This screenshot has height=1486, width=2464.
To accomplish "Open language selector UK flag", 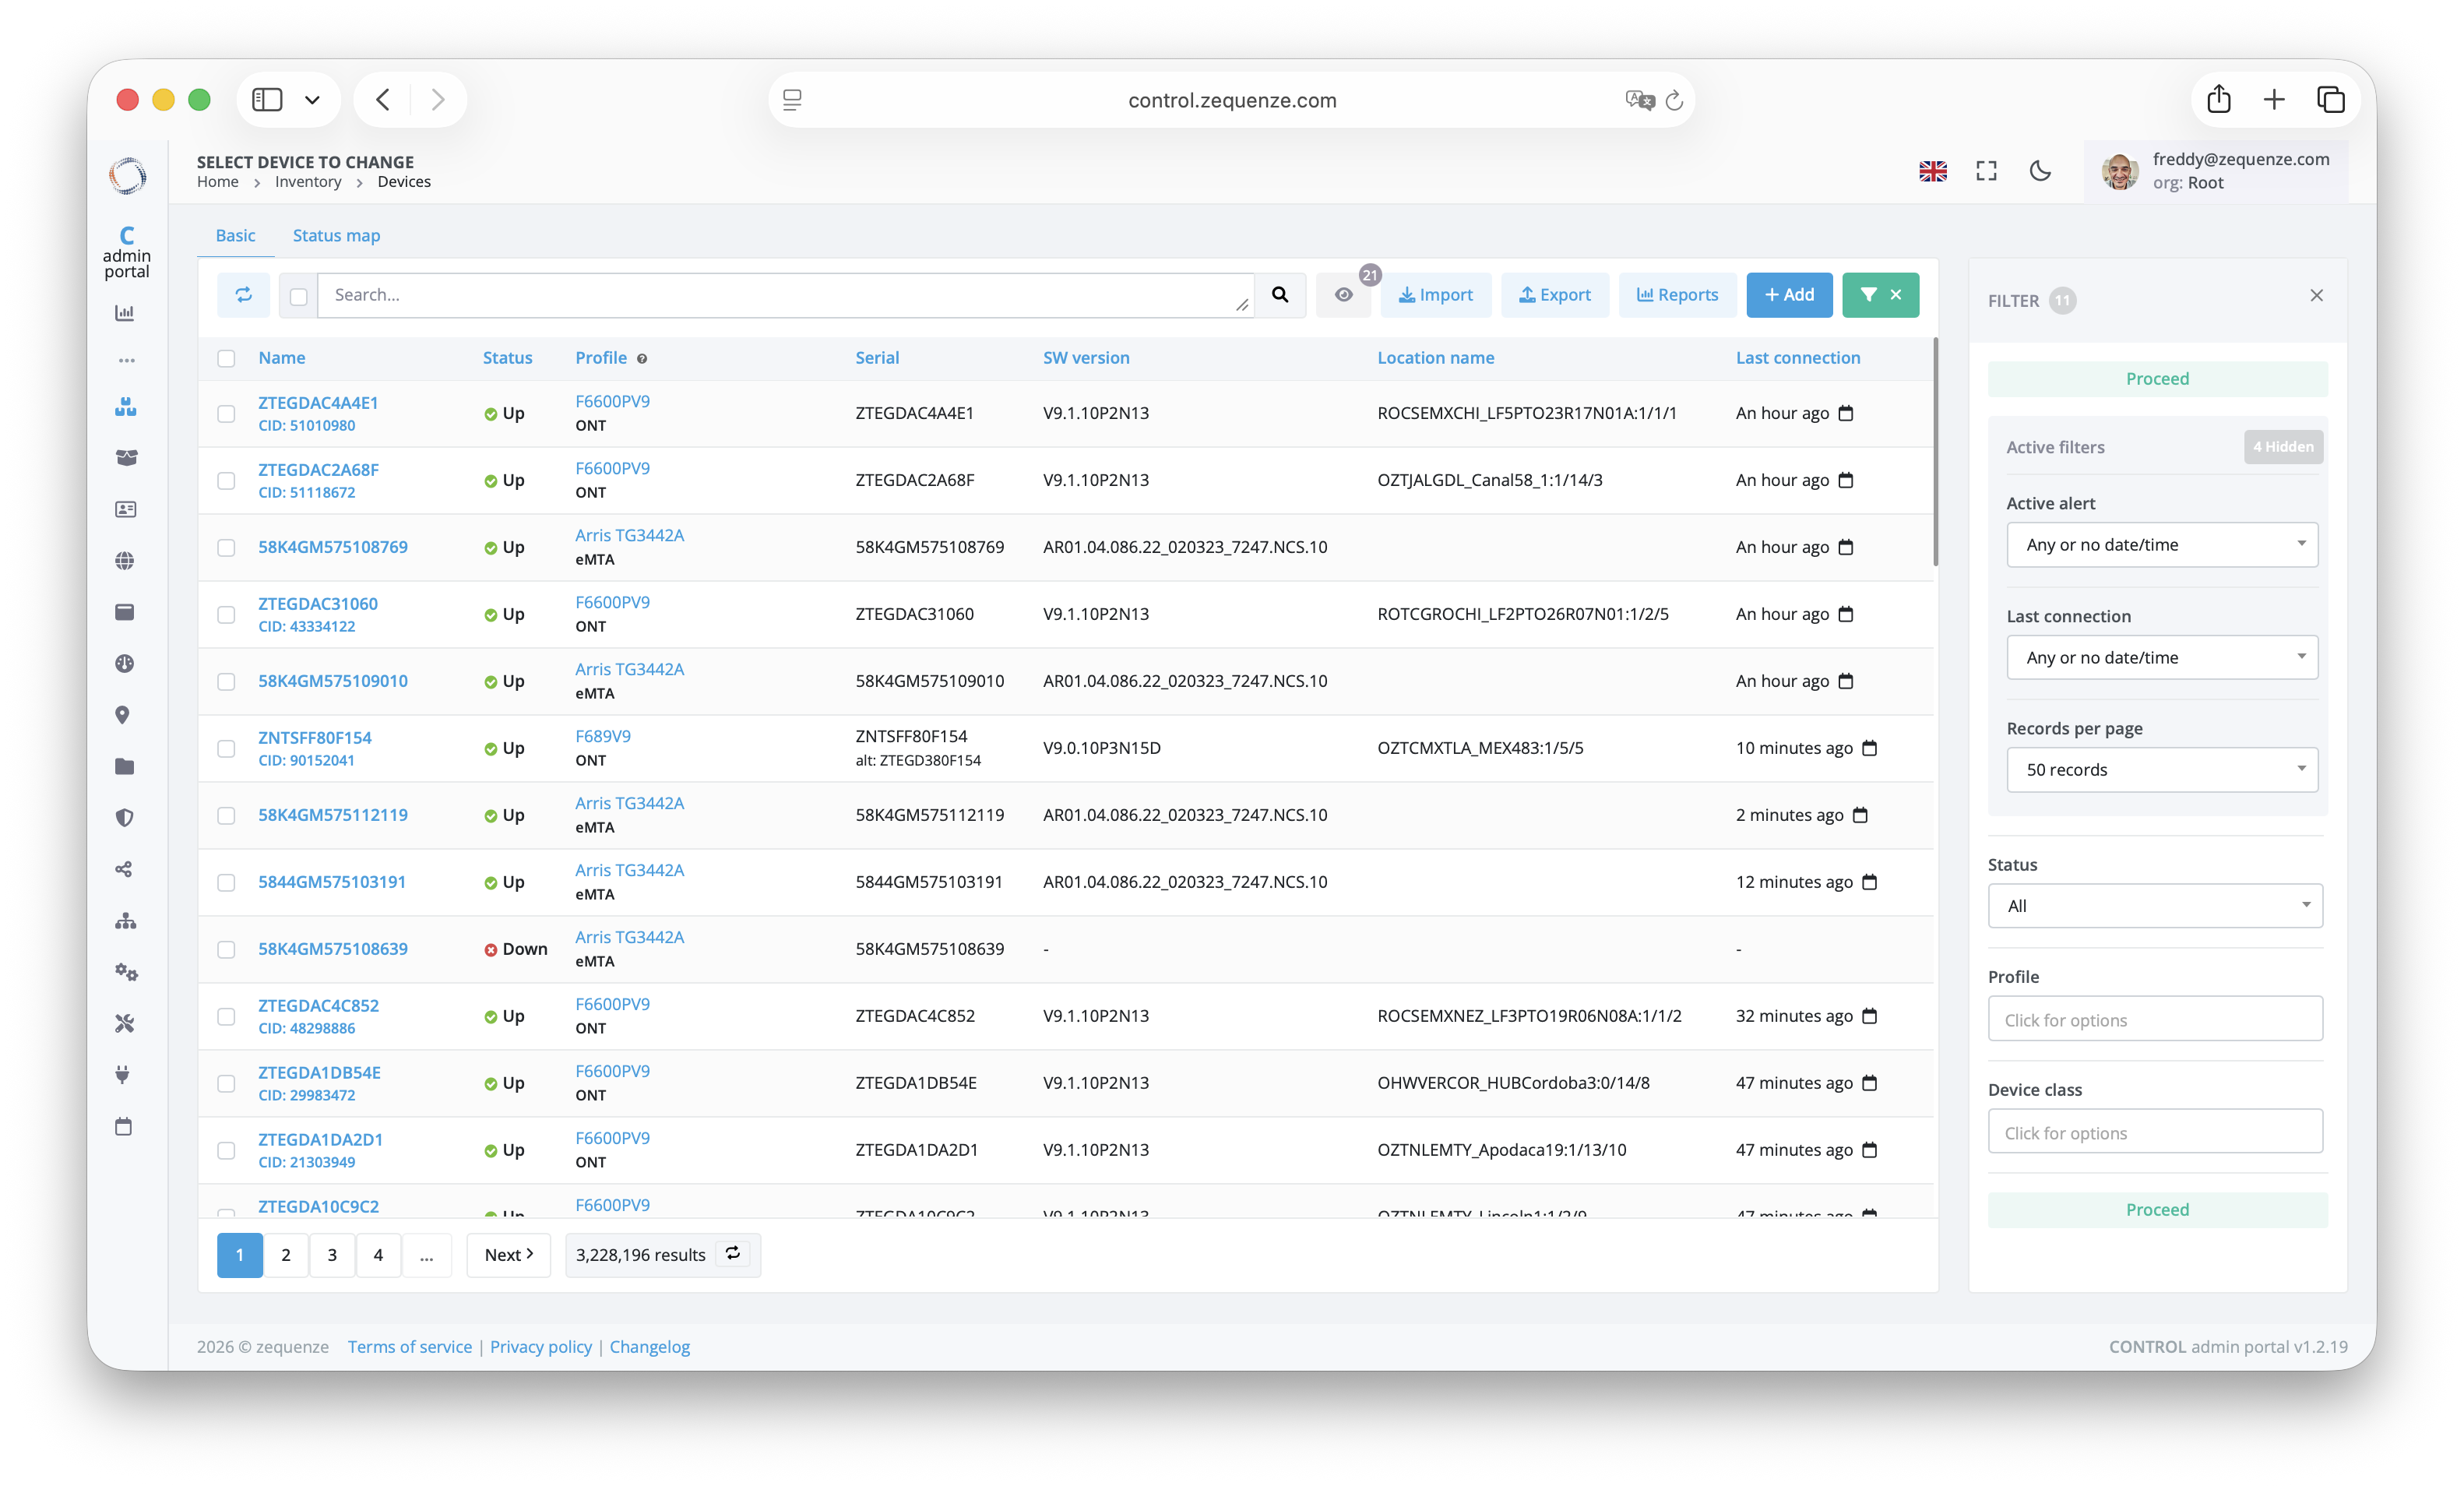I will coord(1932,171).
